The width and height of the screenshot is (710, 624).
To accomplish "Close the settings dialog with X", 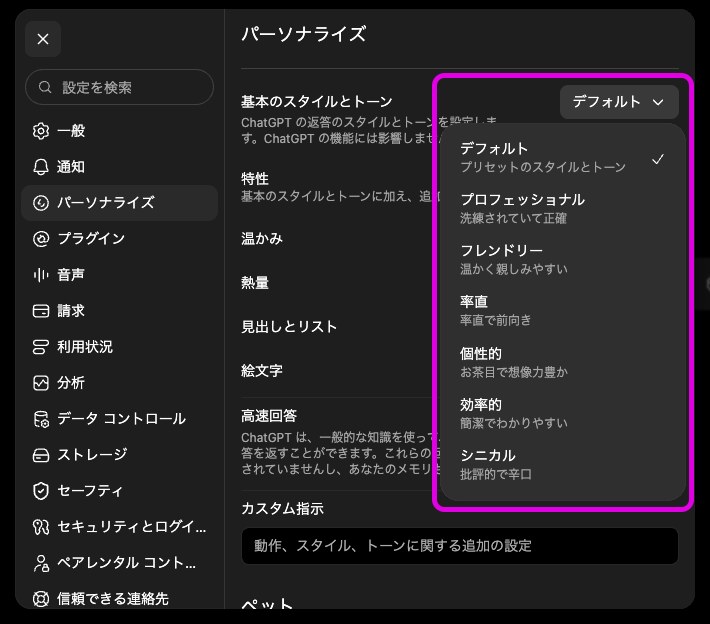I will click(43, 39).
